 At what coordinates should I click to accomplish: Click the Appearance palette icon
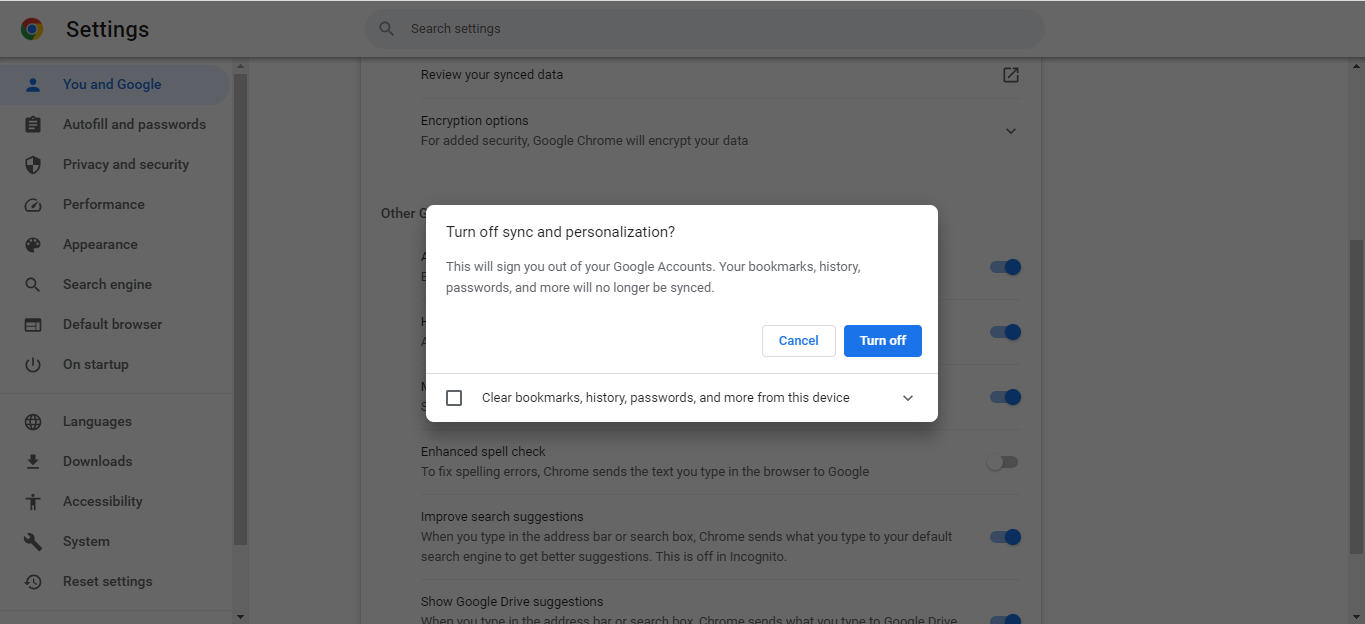pyautogui.click(x=33, y=245)
